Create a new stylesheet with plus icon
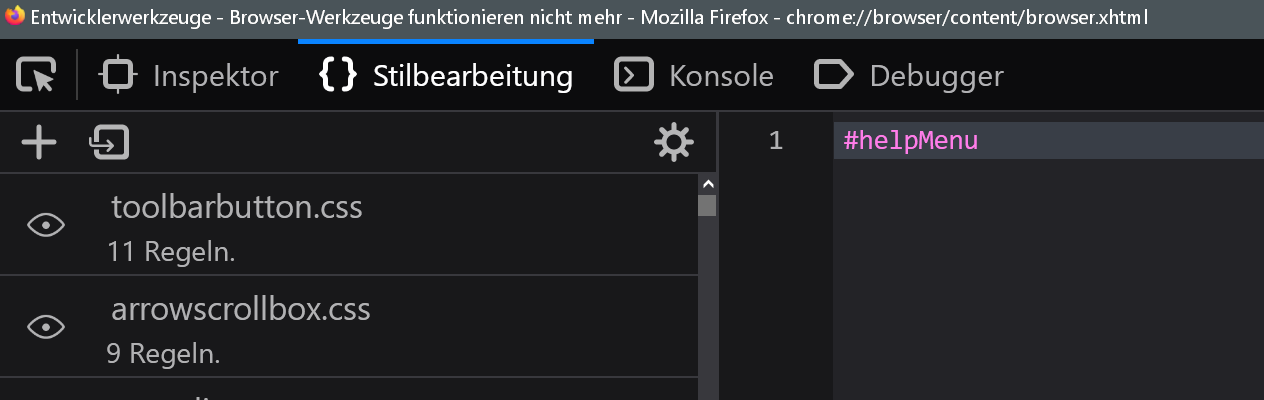The height and width of the screenshot is (400, 1264). pos(39,143)
